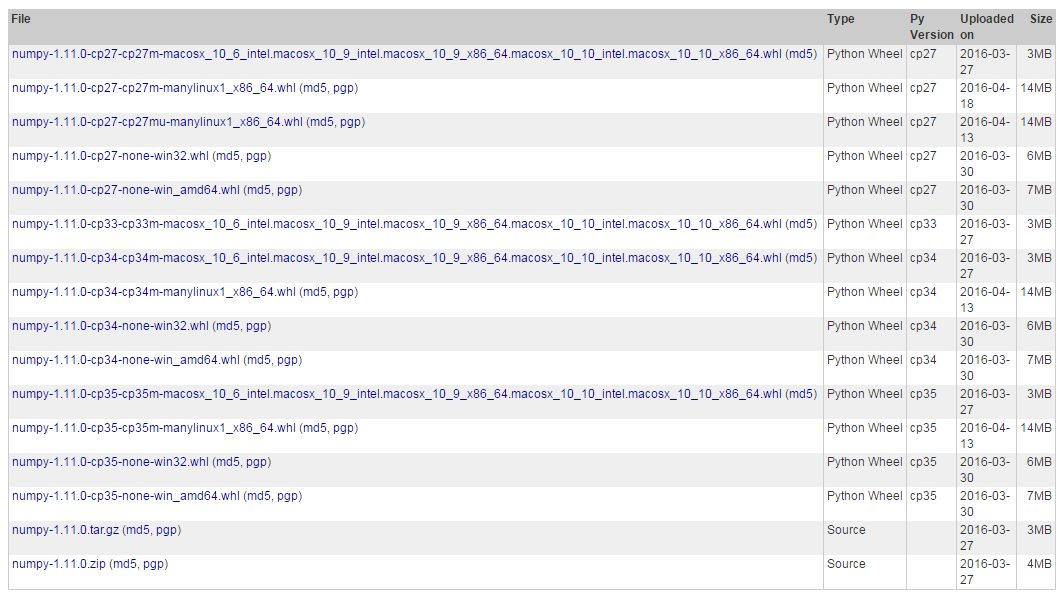Click the Type column header
The image size is (1063, 597).
pyautogui.click(x=841, y=18)
